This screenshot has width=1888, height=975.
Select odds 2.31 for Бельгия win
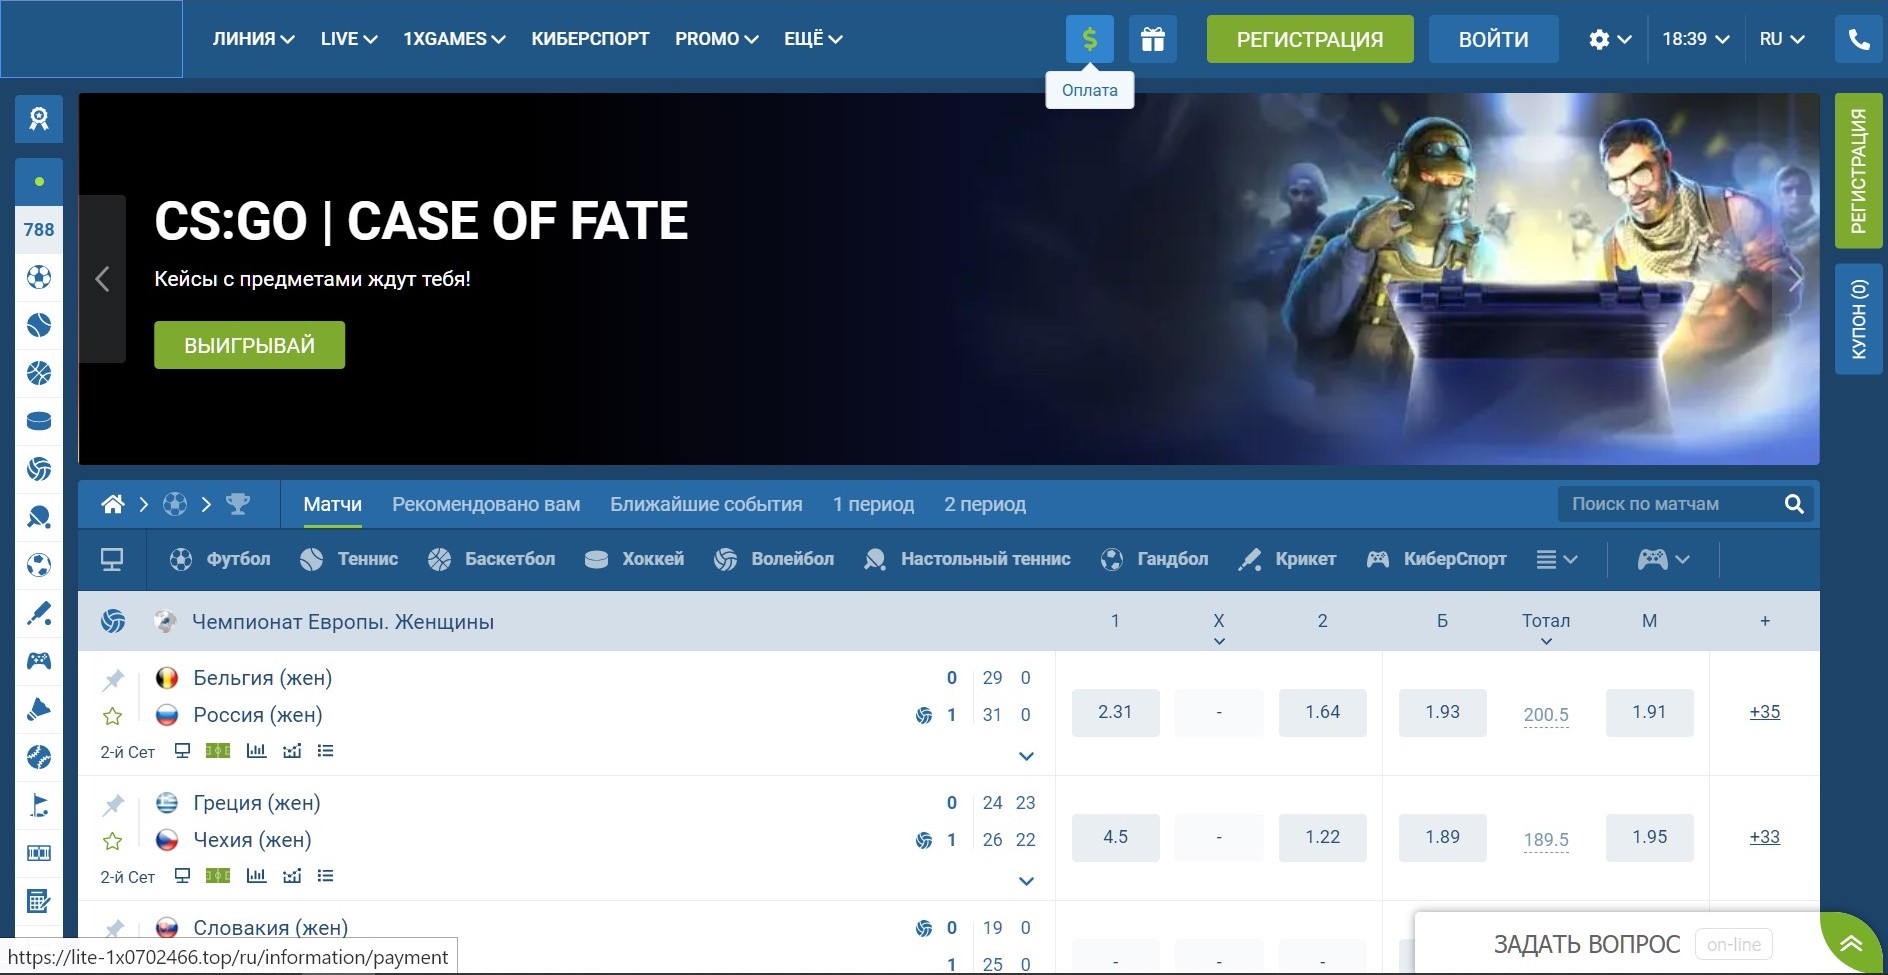click(x=1115, y=712)
